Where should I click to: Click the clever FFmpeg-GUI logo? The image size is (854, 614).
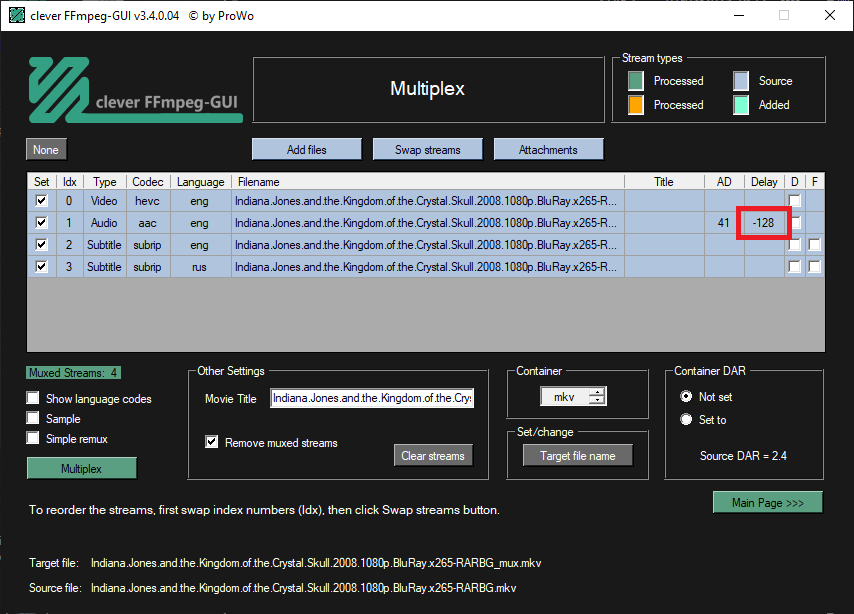point(134,90)
